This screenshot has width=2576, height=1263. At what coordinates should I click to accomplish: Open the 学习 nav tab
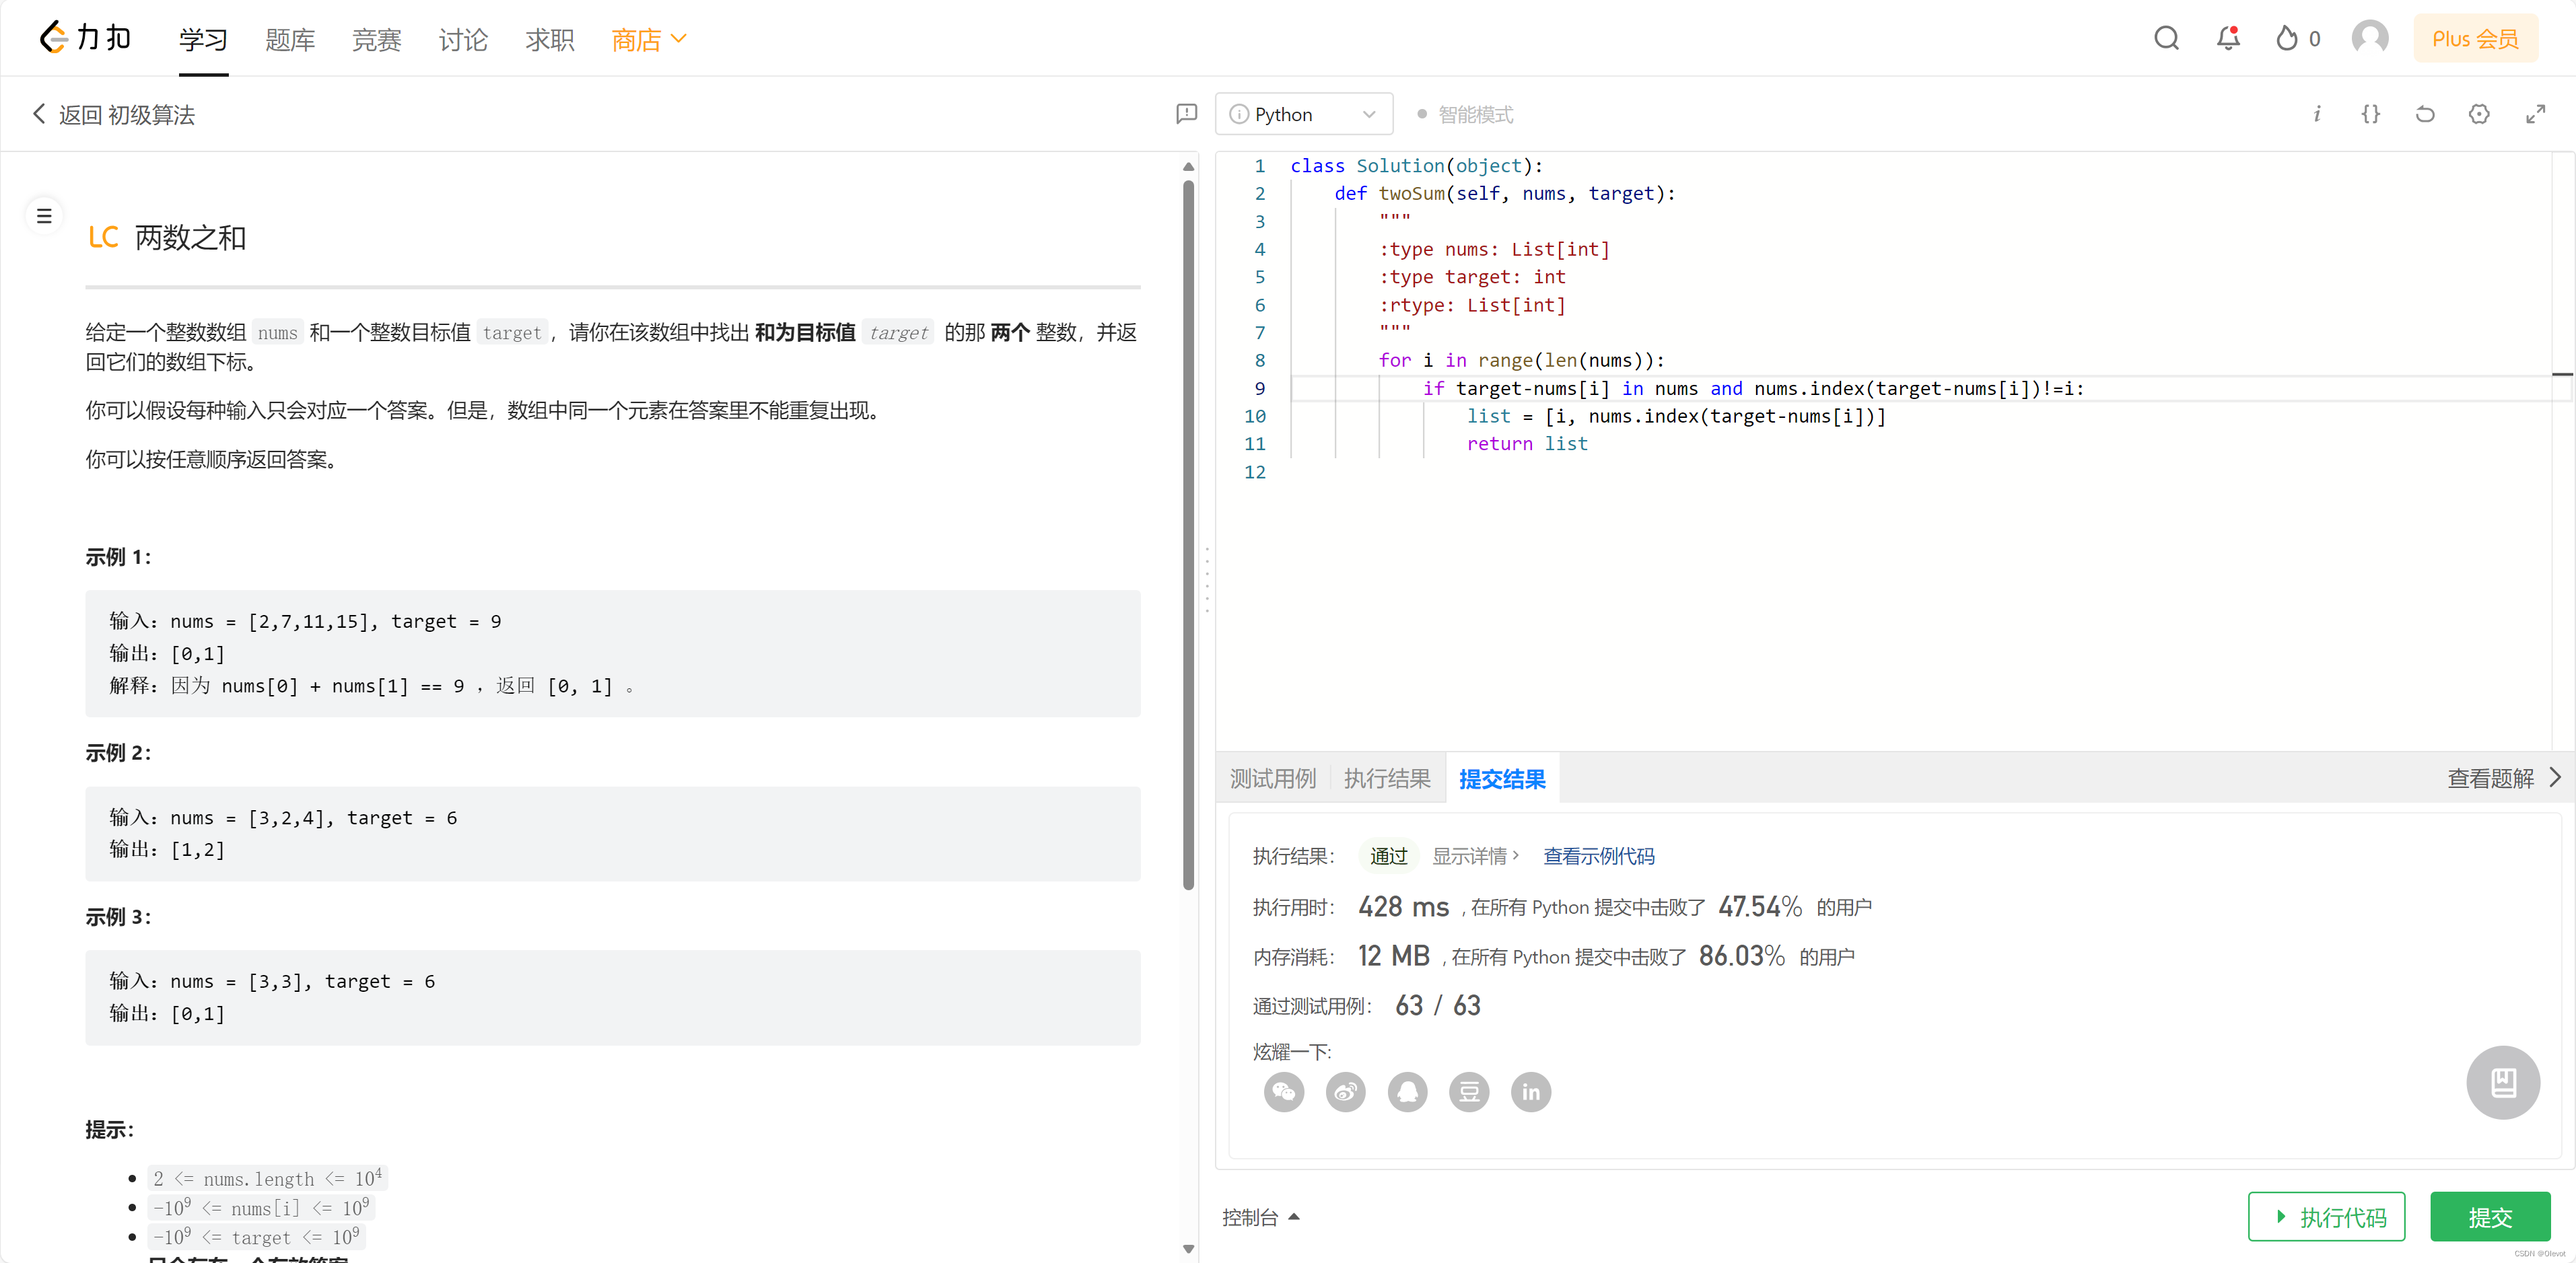(x=203, y=39)
